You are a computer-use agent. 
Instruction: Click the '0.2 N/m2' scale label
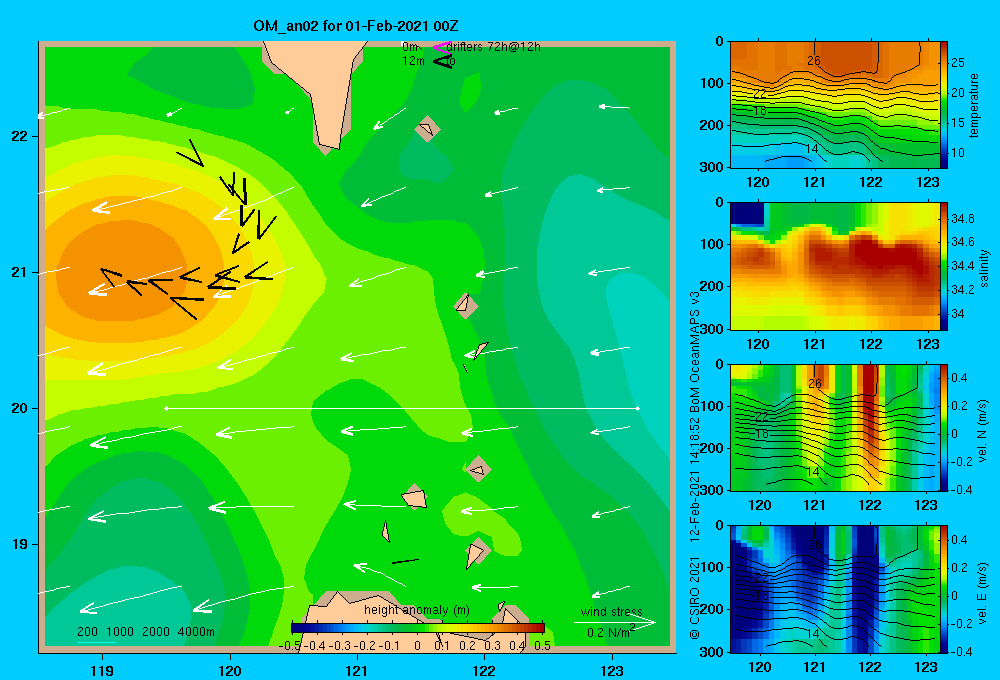[x=611, y=632]
